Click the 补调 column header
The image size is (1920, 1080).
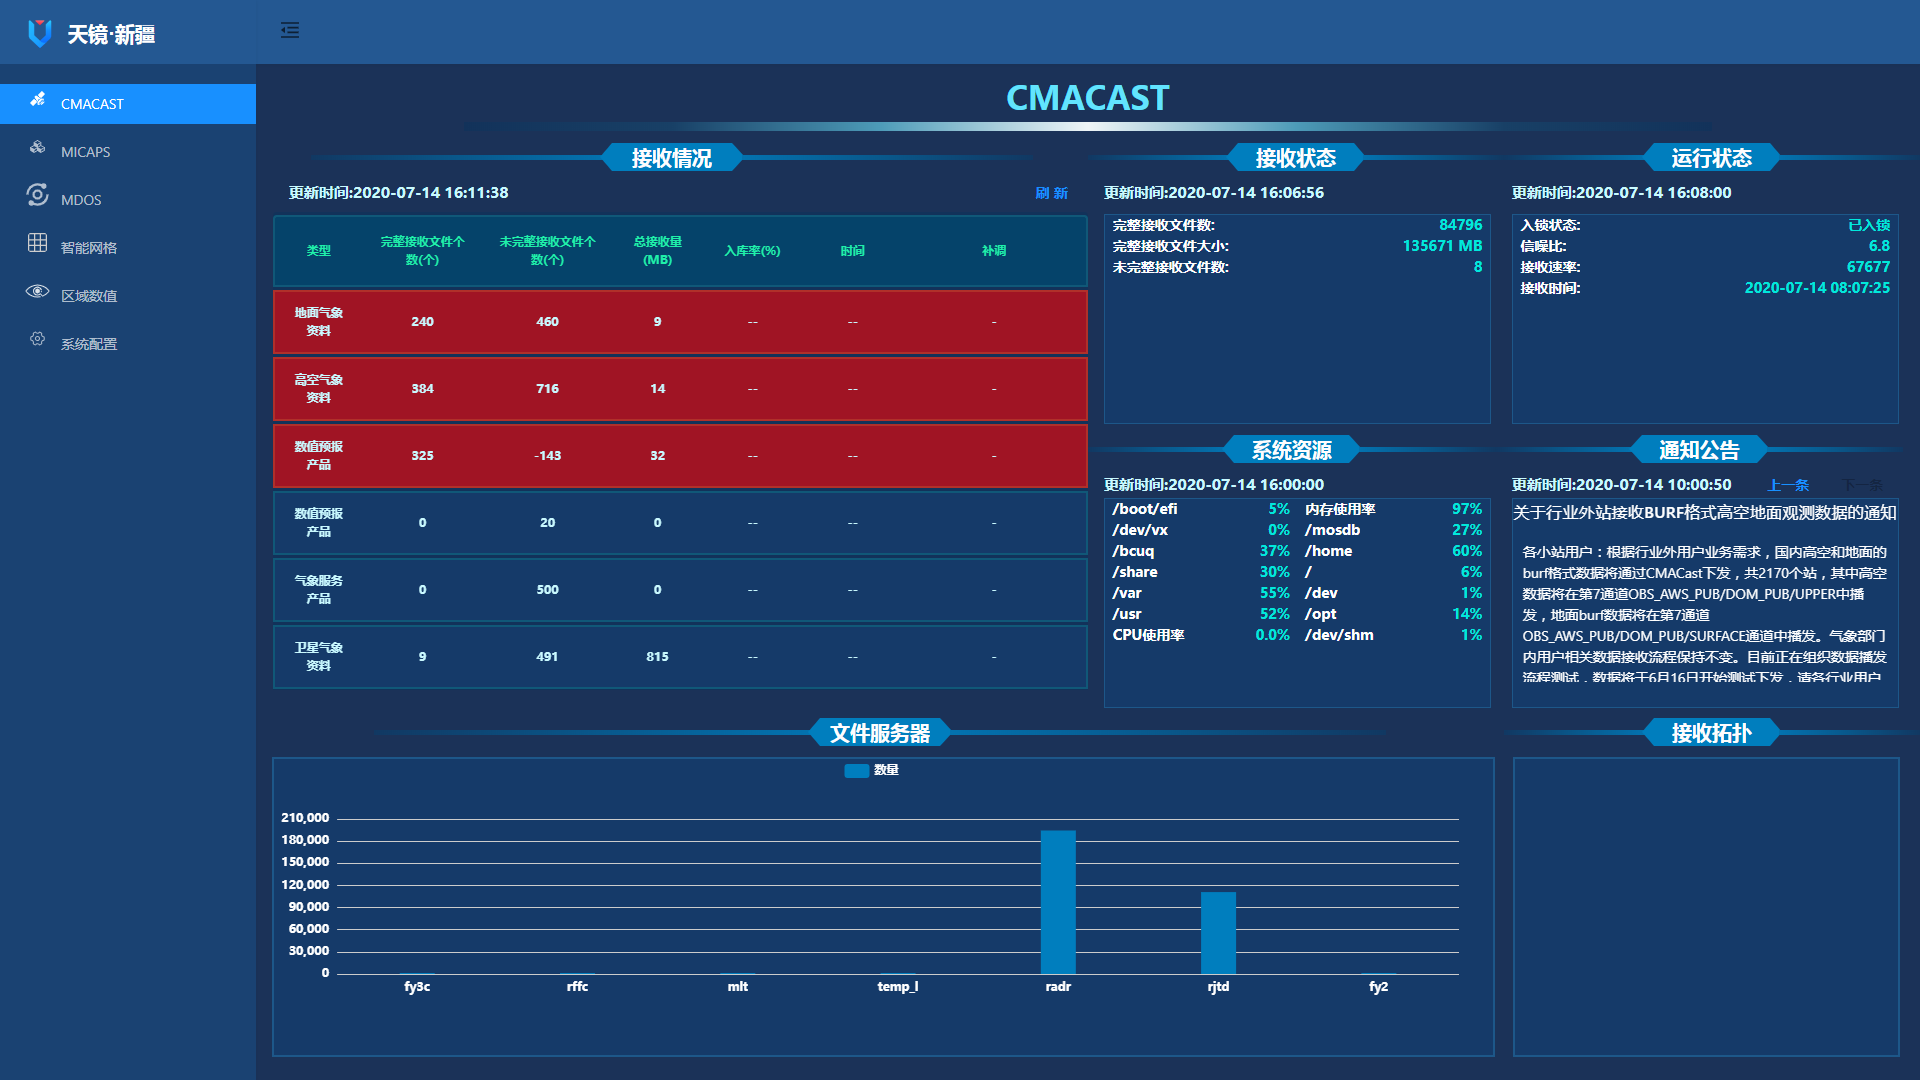[x=993, y=251]
